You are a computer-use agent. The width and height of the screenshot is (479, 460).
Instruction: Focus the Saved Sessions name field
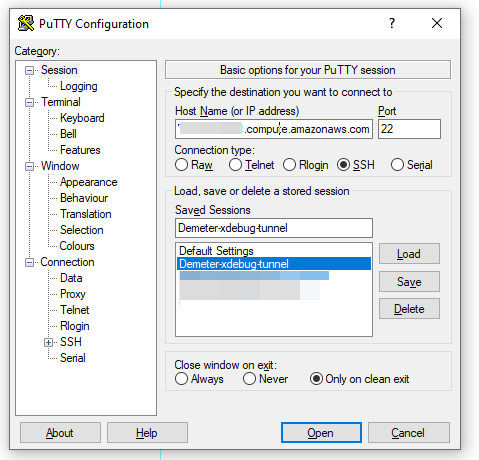(274, 228)
